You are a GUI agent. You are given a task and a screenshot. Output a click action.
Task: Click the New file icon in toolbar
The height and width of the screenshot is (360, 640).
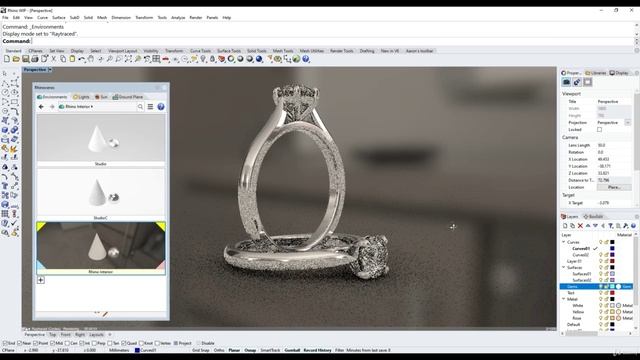click(7, 59)
